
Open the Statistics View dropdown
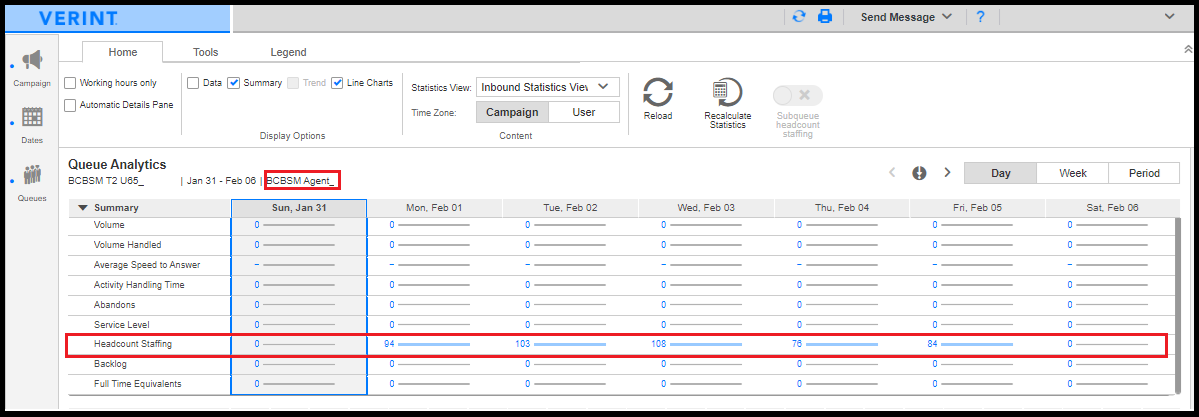pos(547,86)
